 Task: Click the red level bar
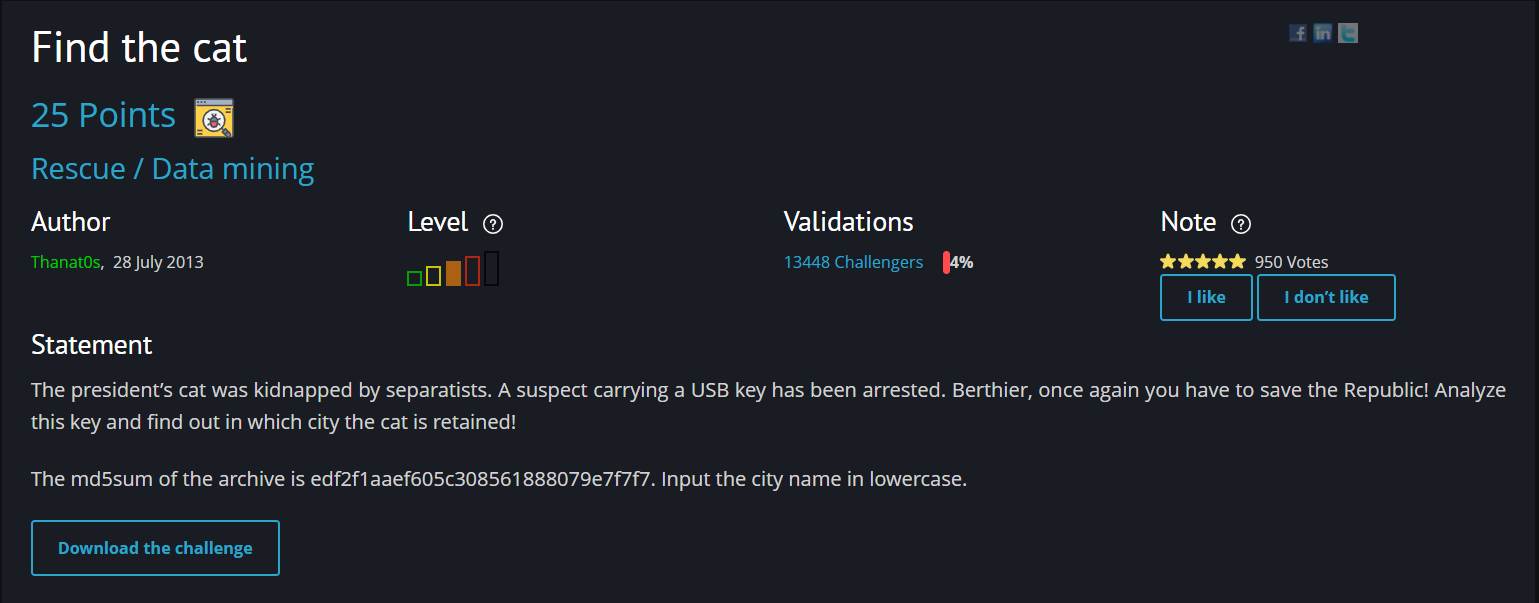coord(472,271)
